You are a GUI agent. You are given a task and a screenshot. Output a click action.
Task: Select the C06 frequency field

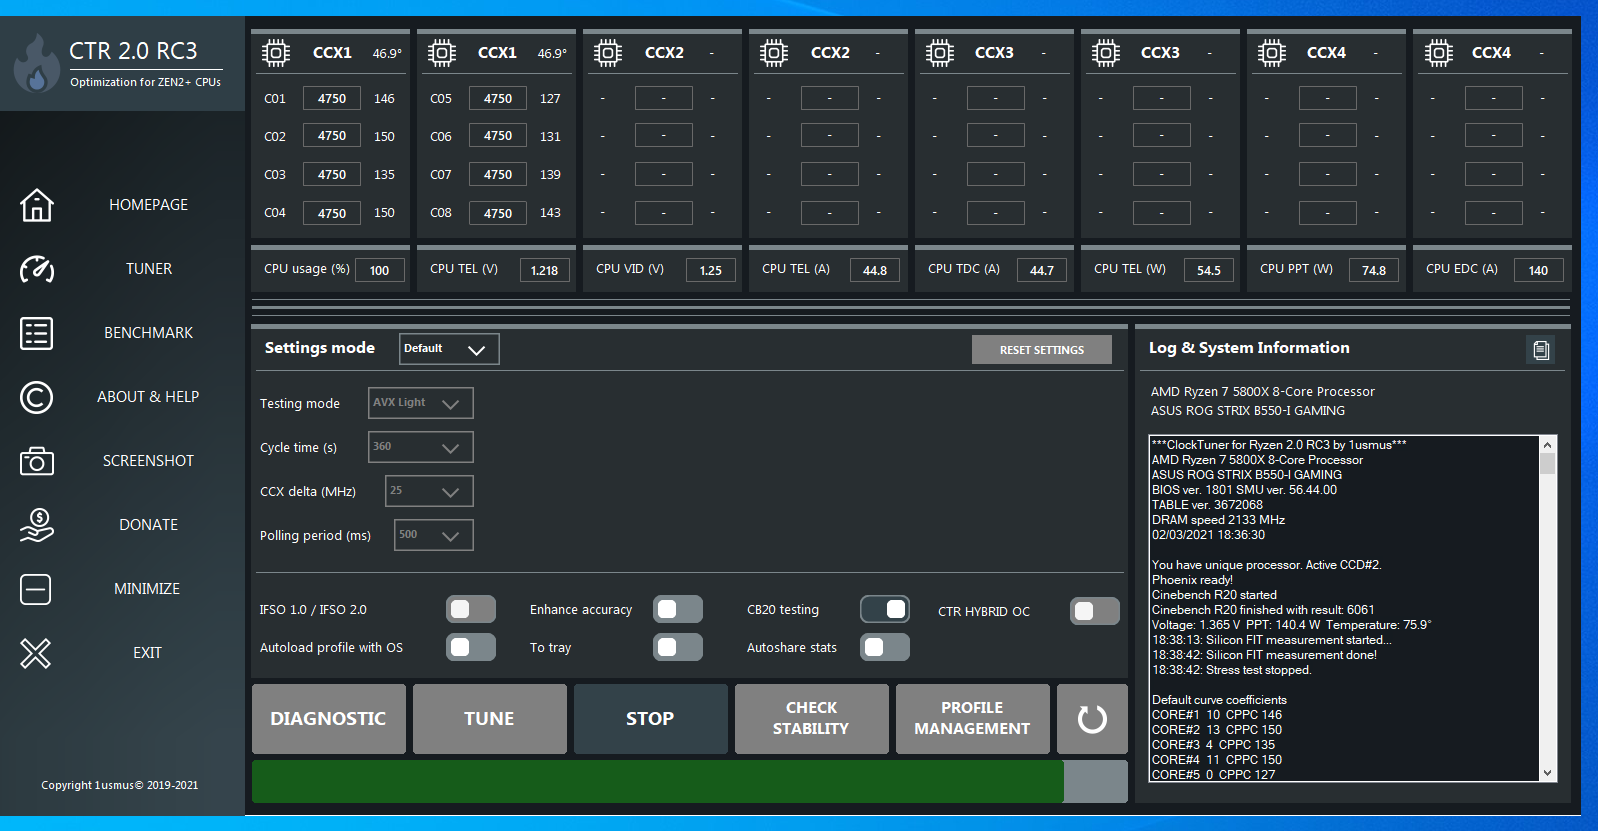click(x=498, y=136)
